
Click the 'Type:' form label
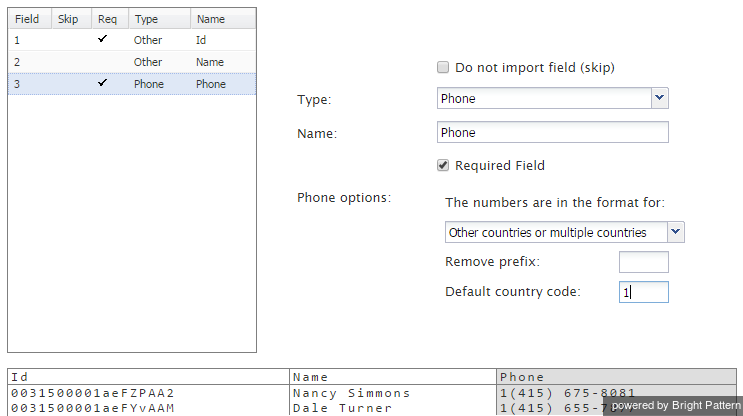[314, 99]
